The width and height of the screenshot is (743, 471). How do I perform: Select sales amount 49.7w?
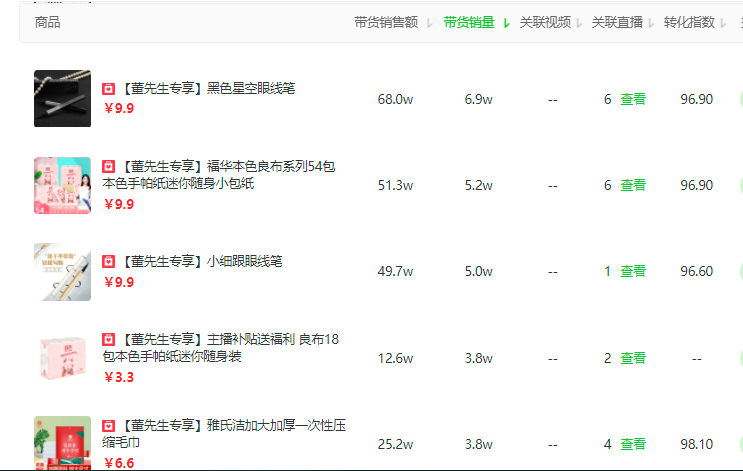tap(395, 272)
